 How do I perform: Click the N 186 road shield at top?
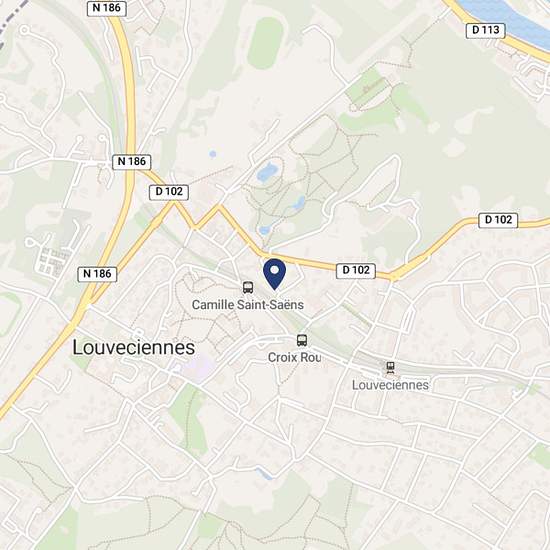(x=107, y=8)
